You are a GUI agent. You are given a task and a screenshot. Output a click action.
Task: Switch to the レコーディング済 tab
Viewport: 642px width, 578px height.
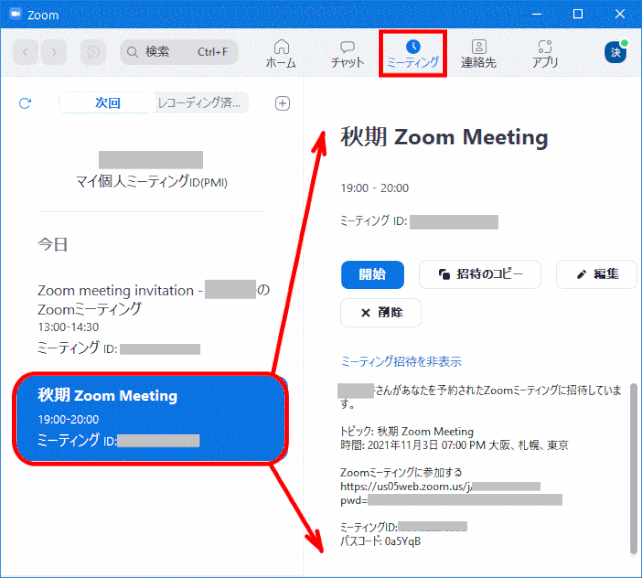point(200,102)
